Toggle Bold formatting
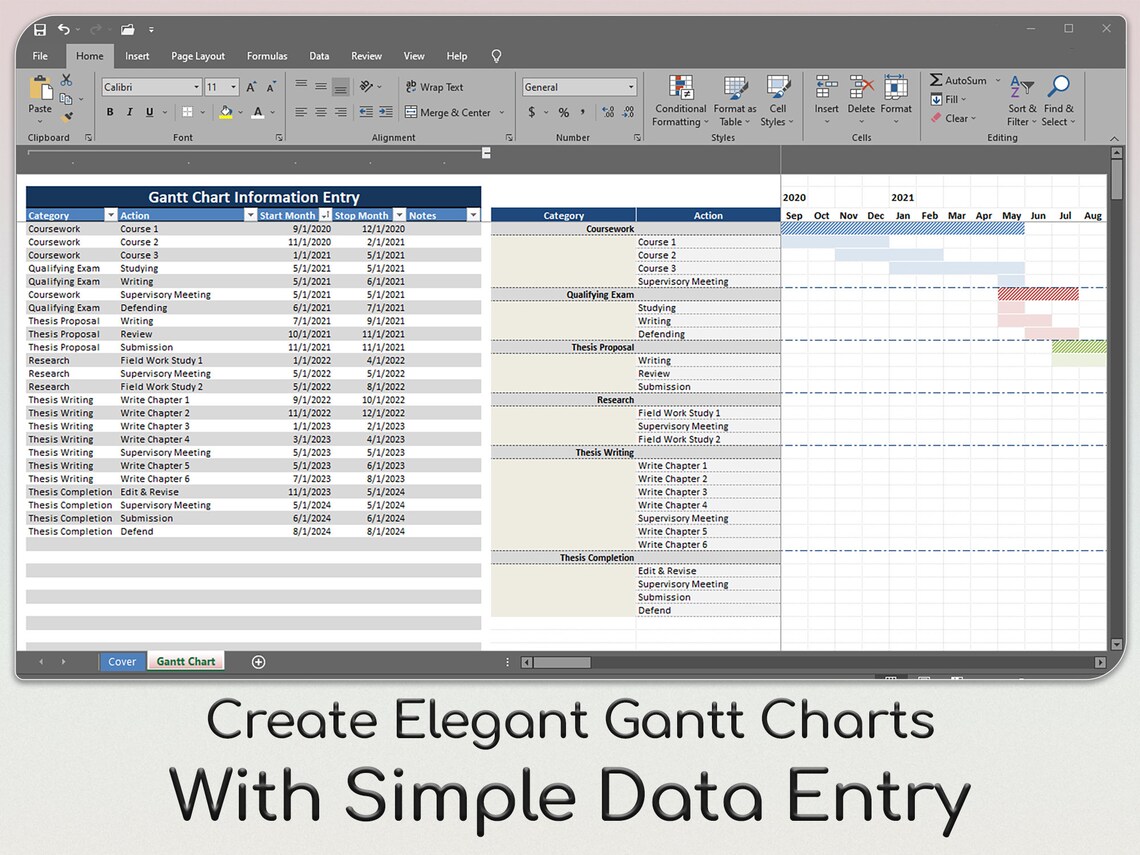Viewport: 1140px width, 855px height. (110, 112)
